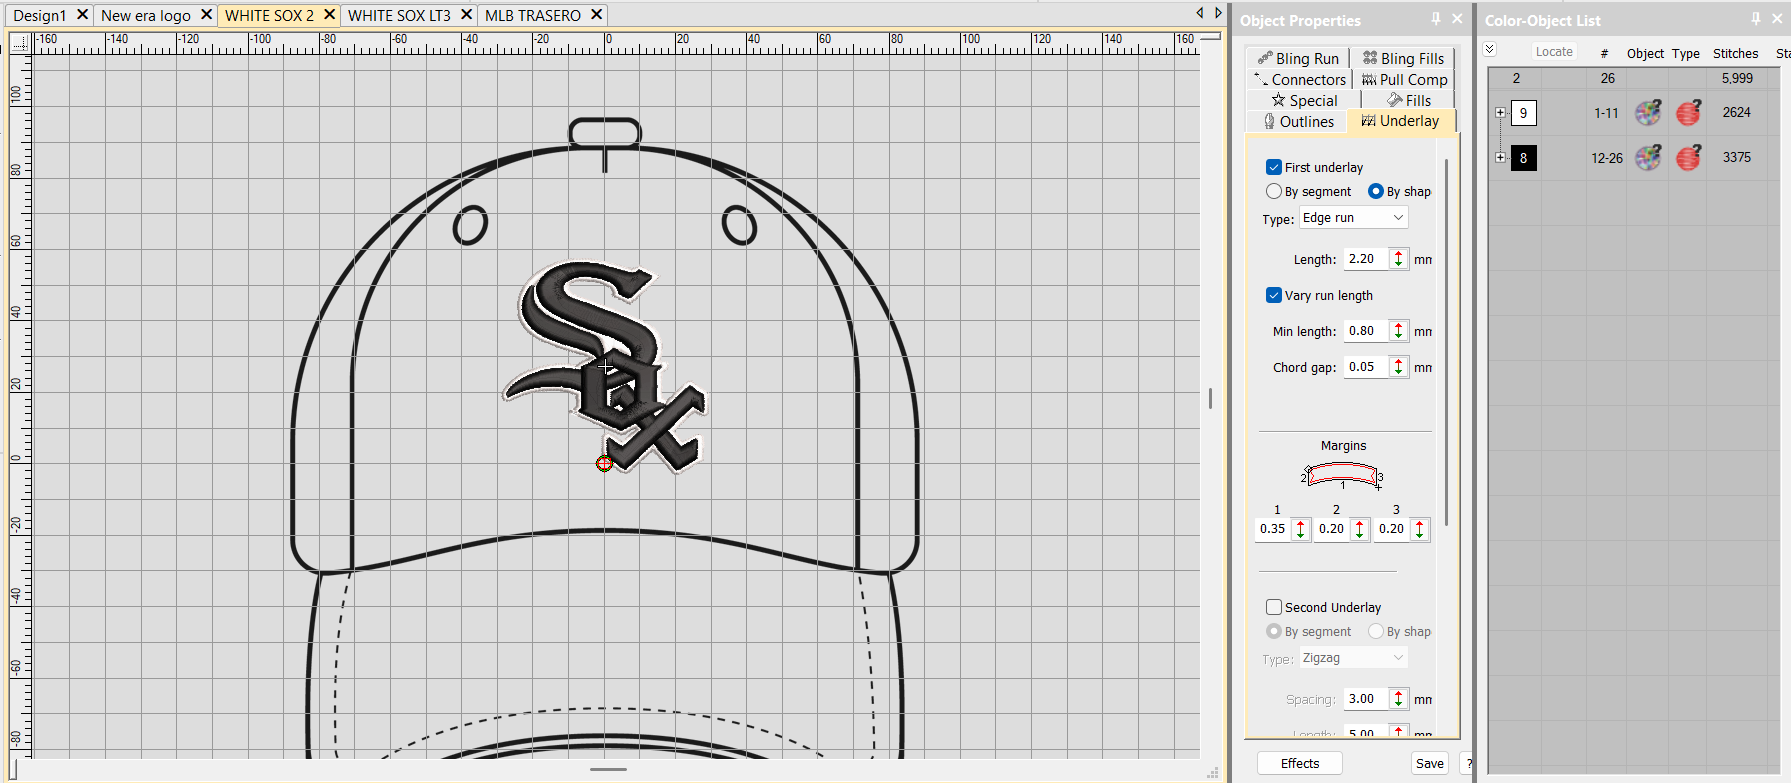Screen dimensions: 1791x783
Task: Adjust the Chord gap 0.05 stepper
Action: tap(1398, 367)
